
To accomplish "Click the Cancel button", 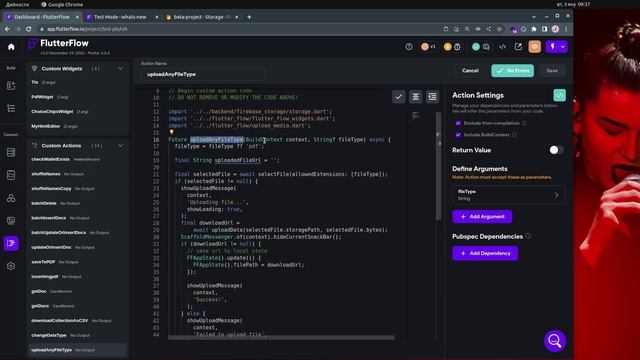I will (x=470, y=71).
